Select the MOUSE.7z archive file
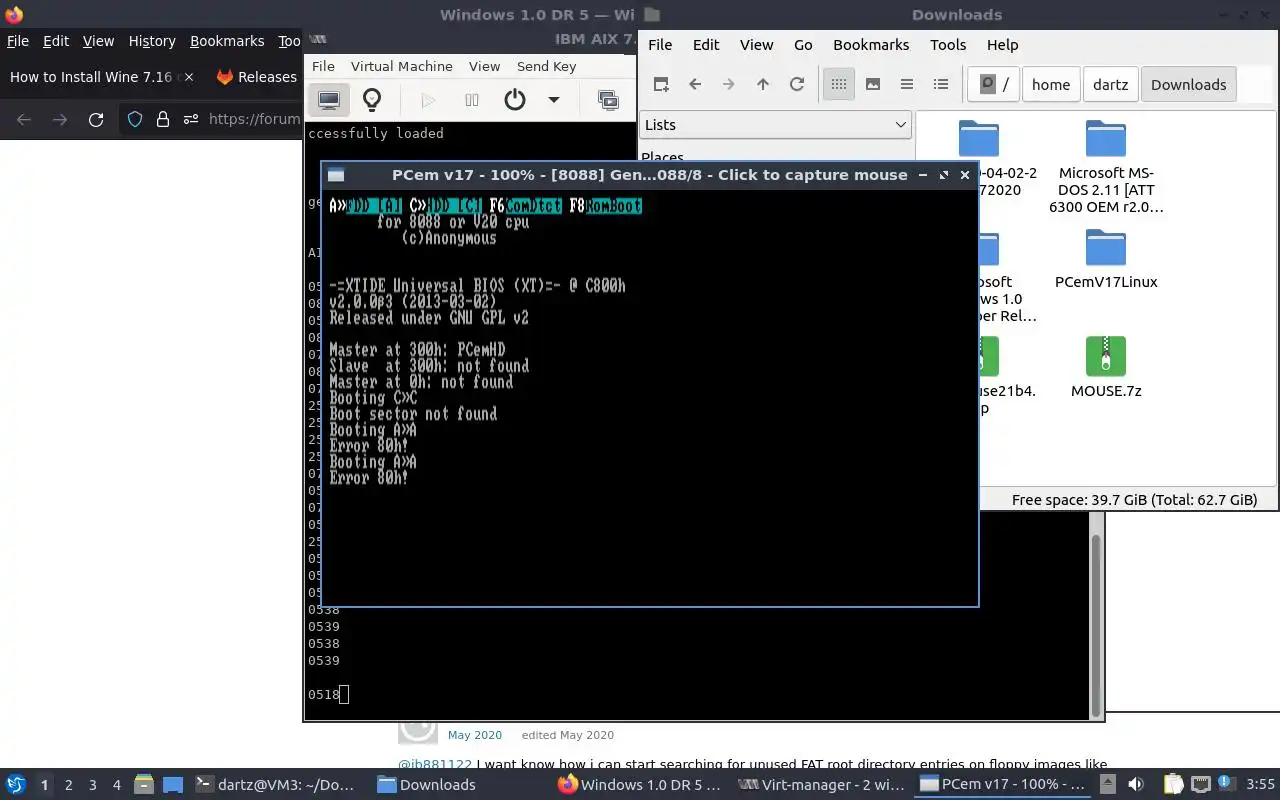 coord(1106,367)
